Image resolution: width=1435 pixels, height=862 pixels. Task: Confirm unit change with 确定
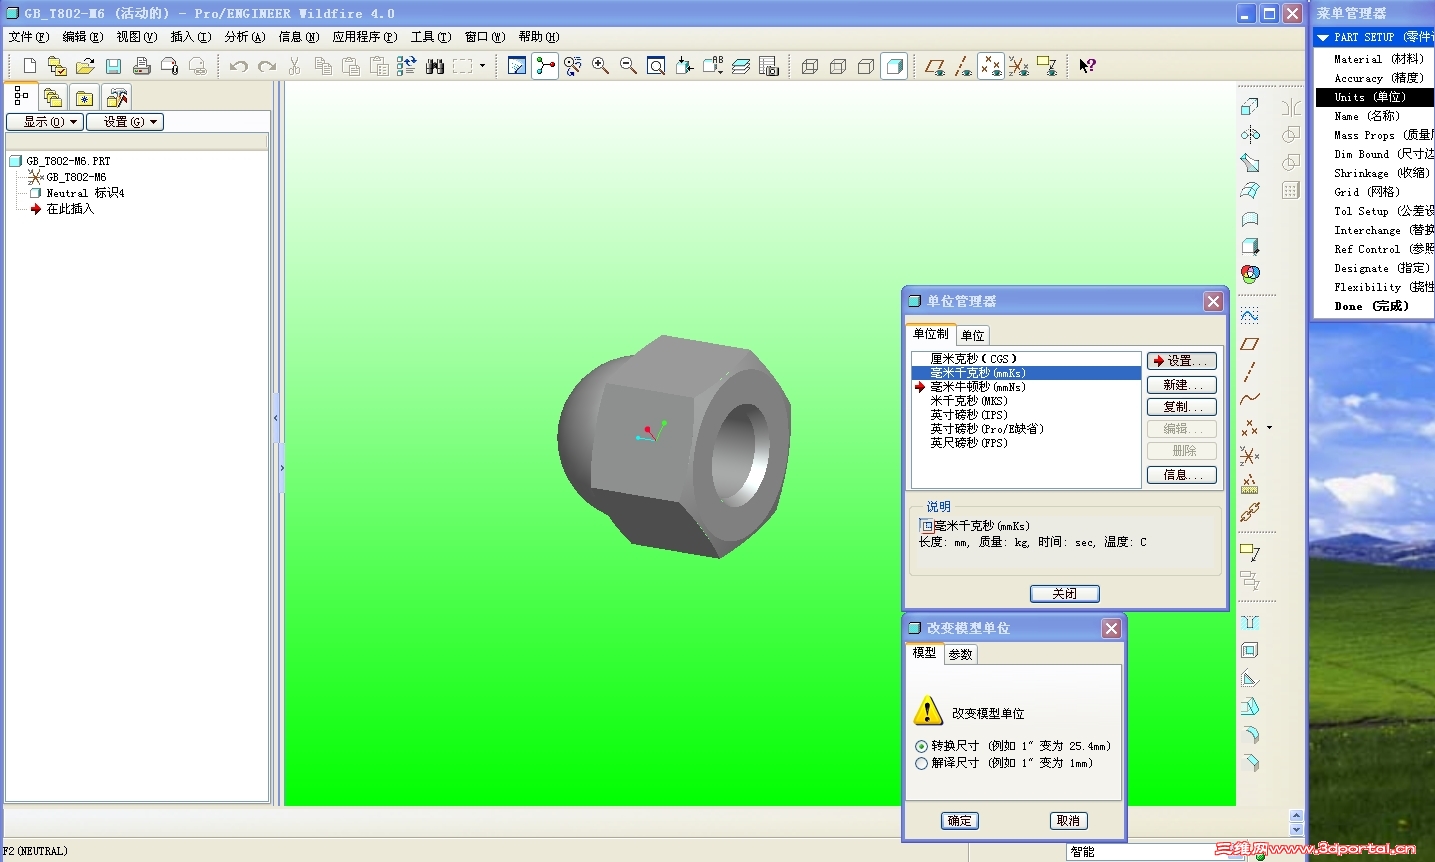pos(959,821)
